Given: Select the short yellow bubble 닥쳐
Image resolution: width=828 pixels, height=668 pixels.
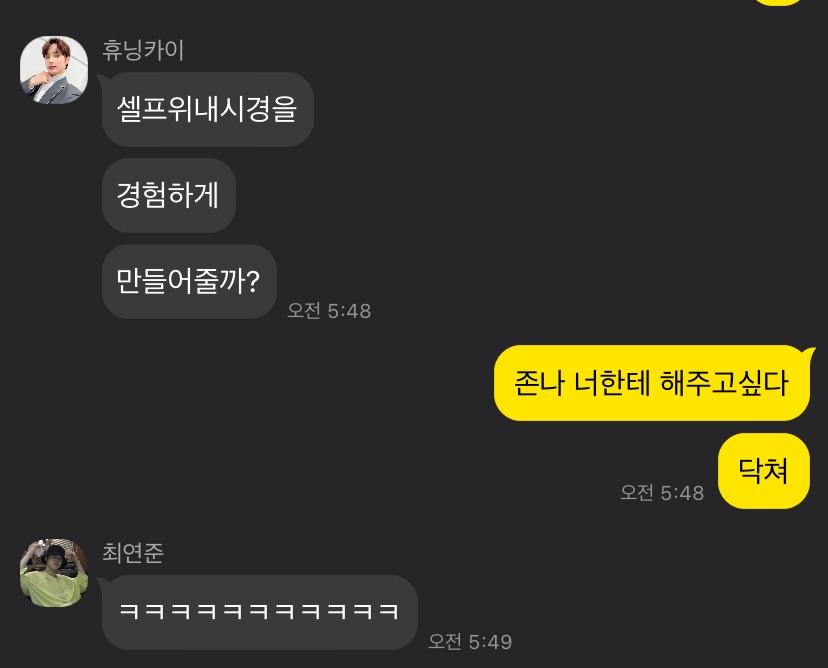Looking at the screenshot, I should 764,471.
